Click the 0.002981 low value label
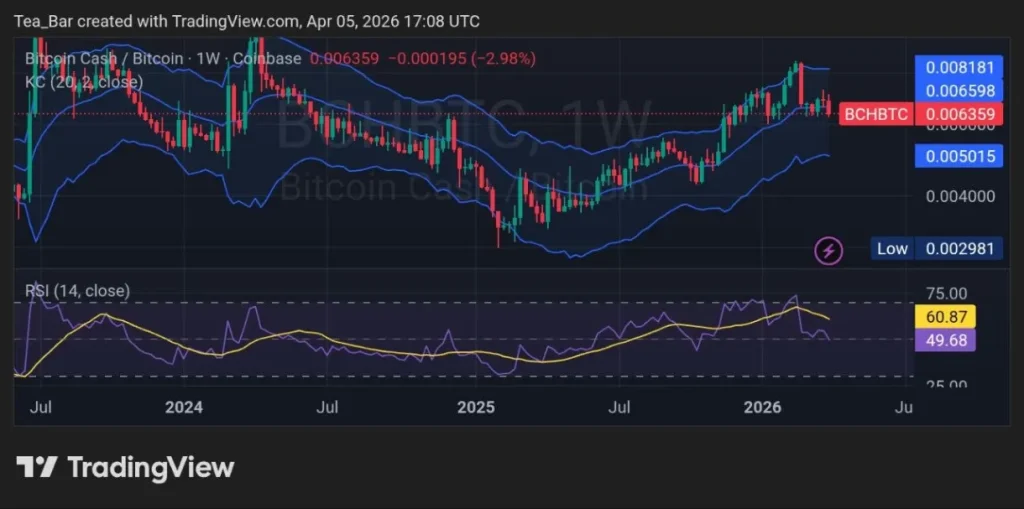The height and width of the screenshot is (509, 1024). [x=960, y=248]
